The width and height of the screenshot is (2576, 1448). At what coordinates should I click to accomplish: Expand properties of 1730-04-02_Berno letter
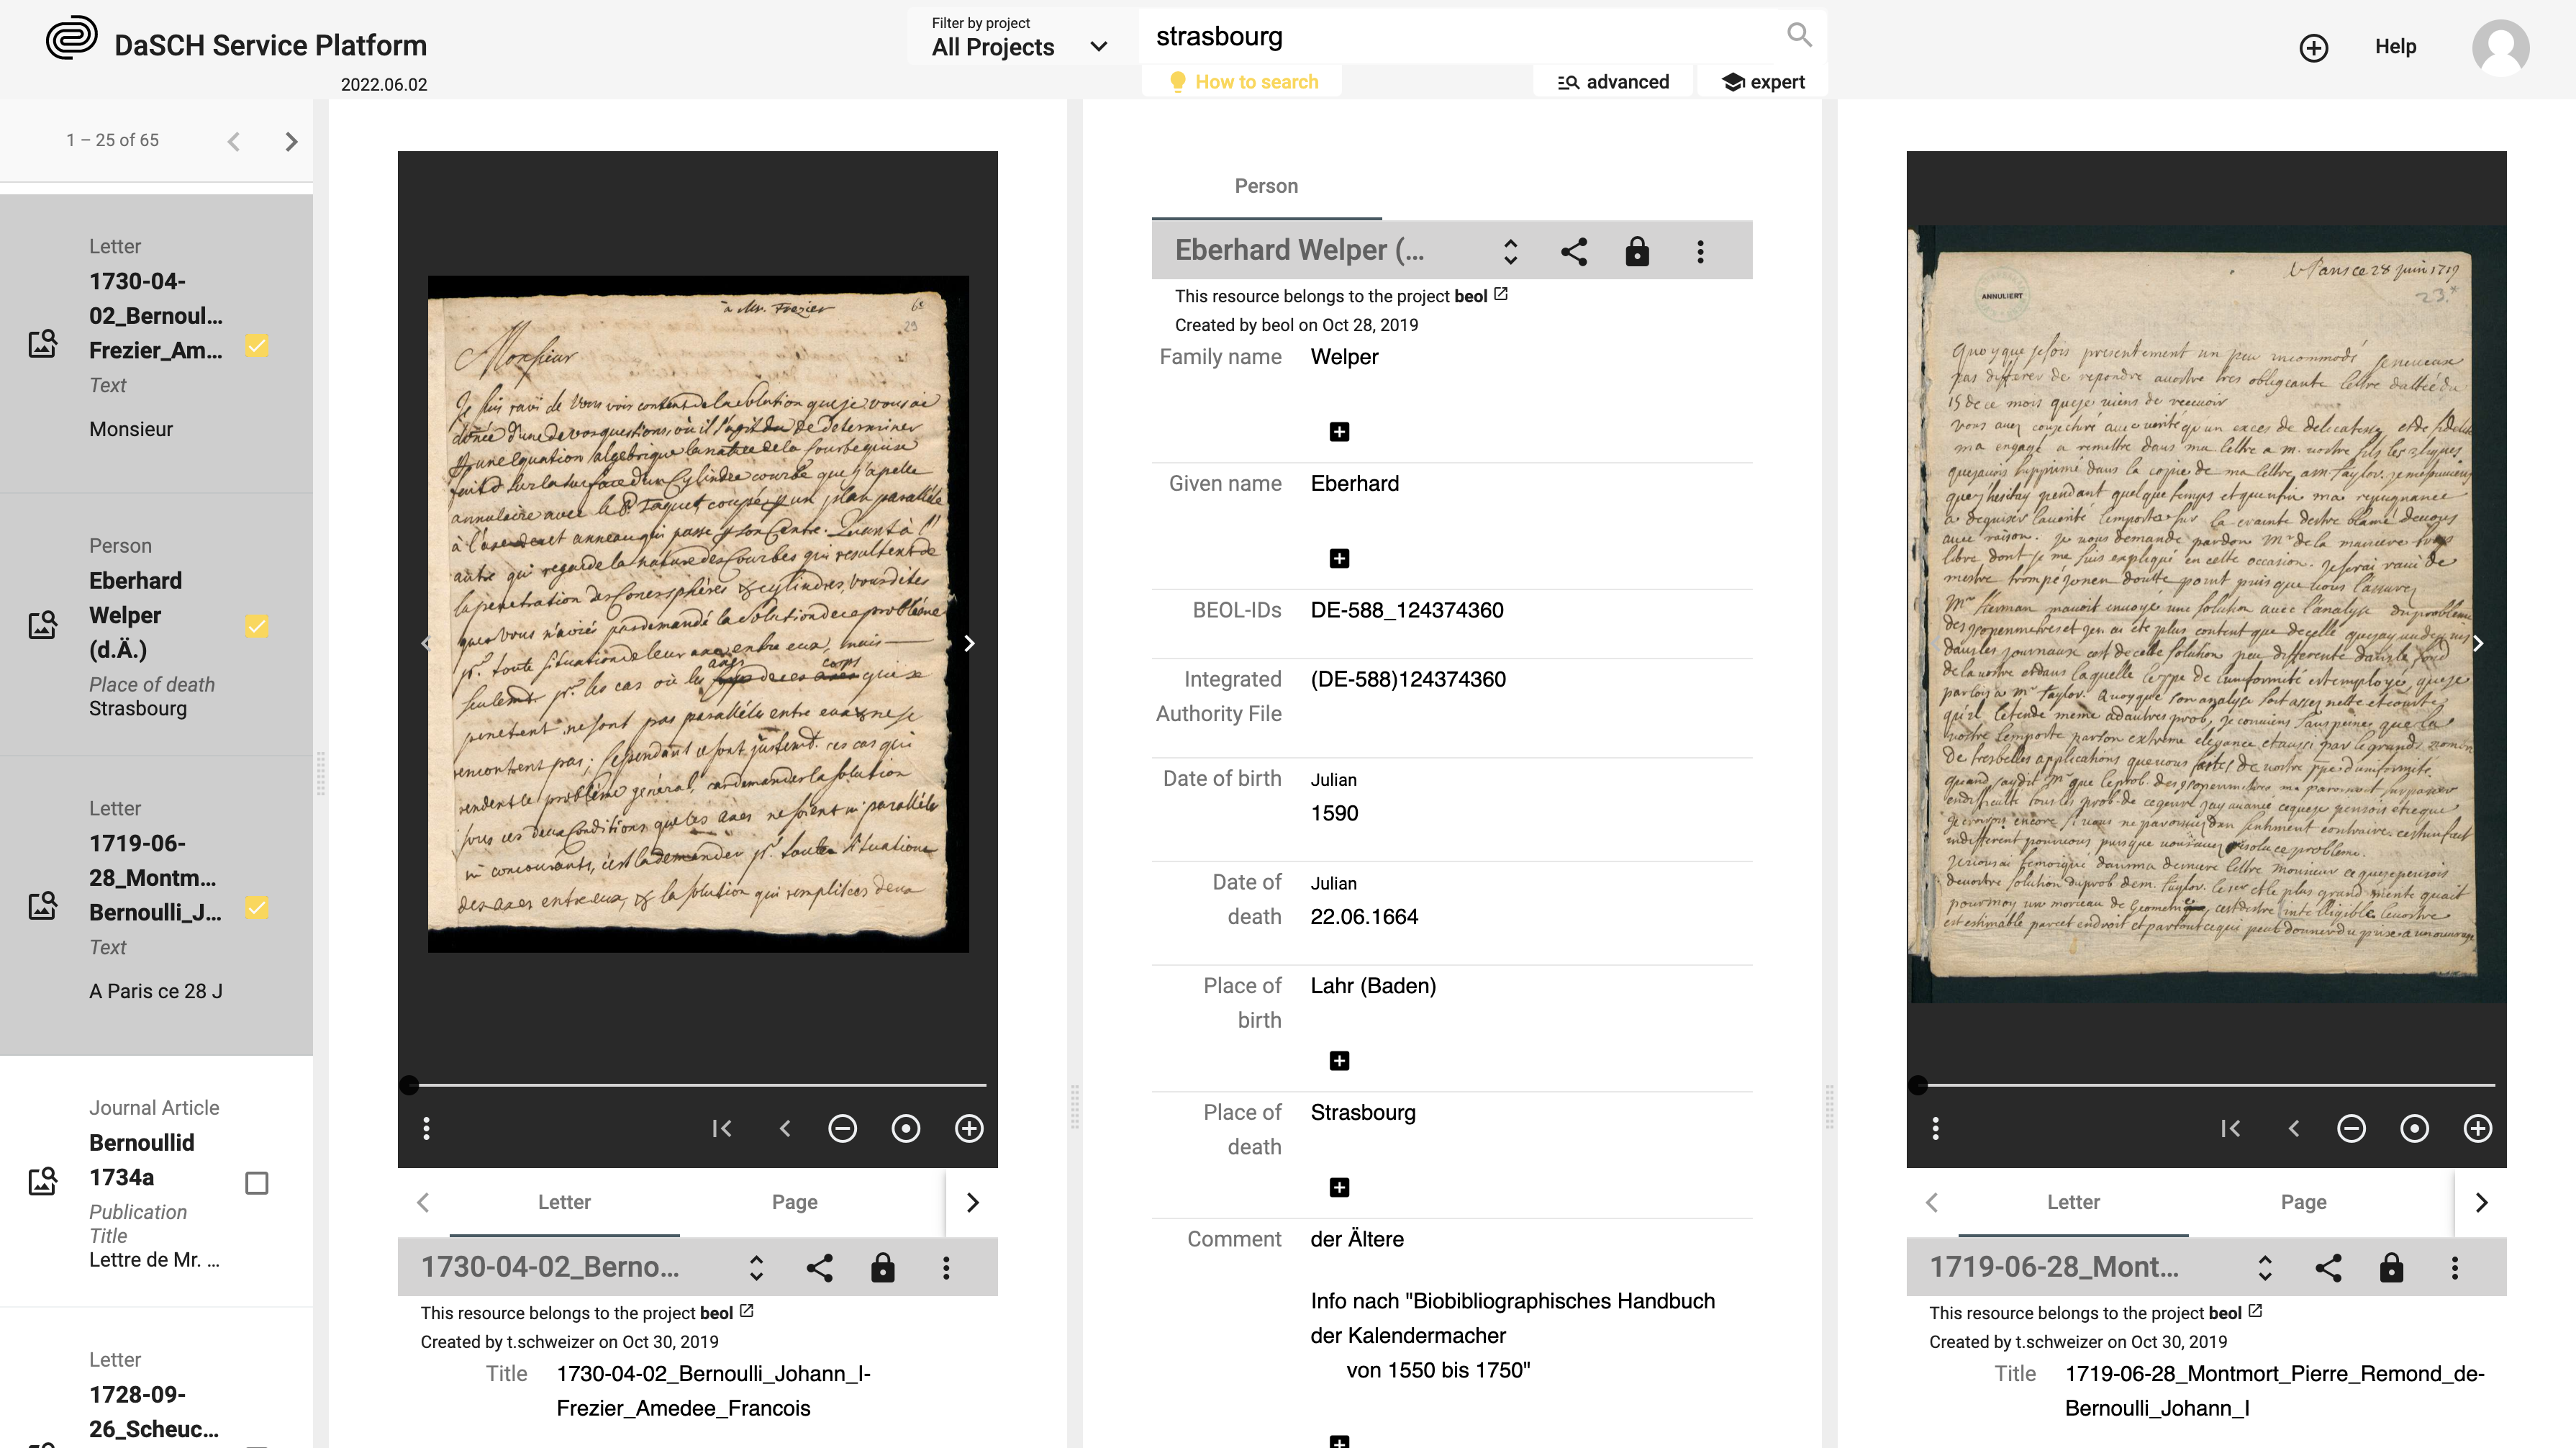click(x=756, y=1268)
